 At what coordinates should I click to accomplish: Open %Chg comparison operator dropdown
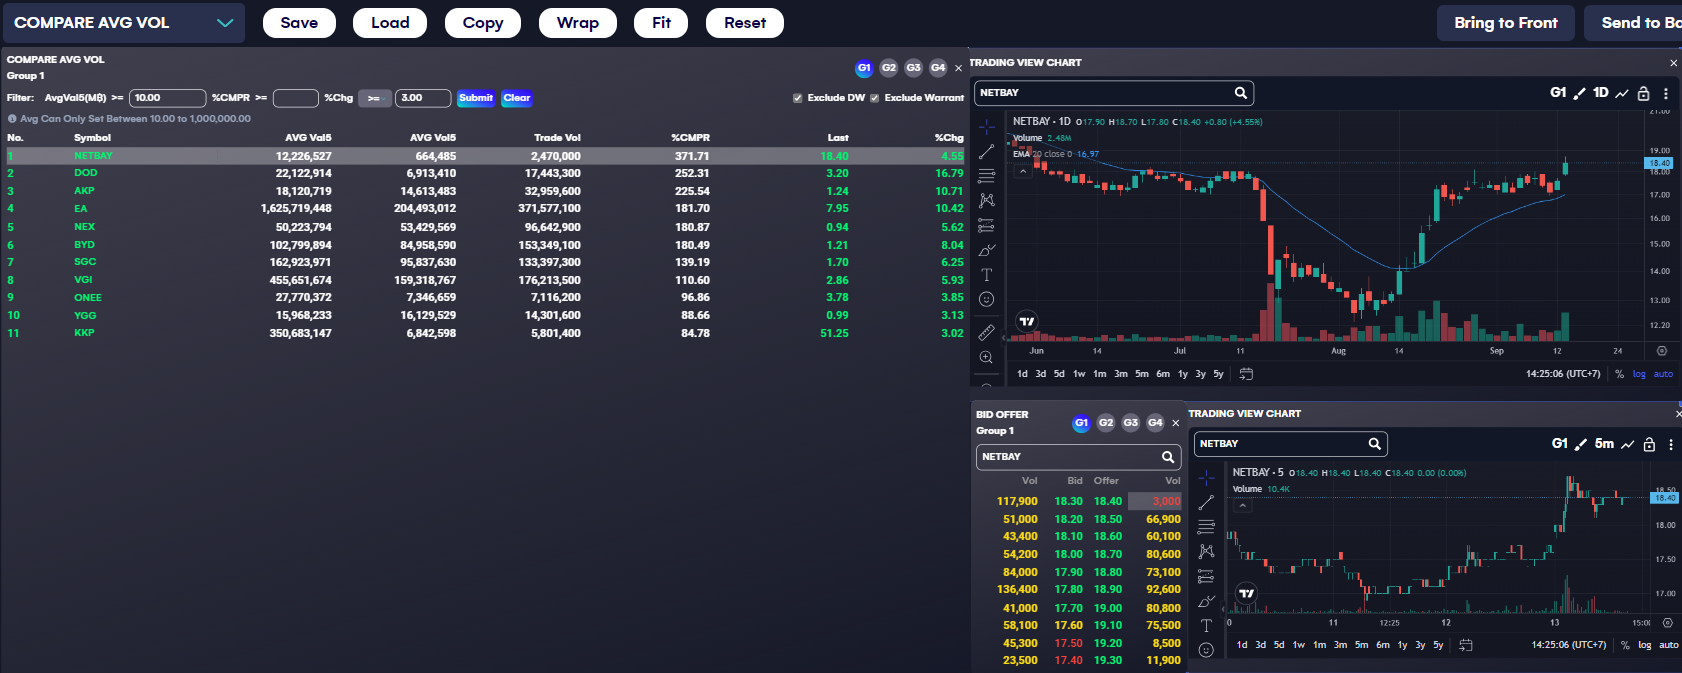tap(374, 98)
